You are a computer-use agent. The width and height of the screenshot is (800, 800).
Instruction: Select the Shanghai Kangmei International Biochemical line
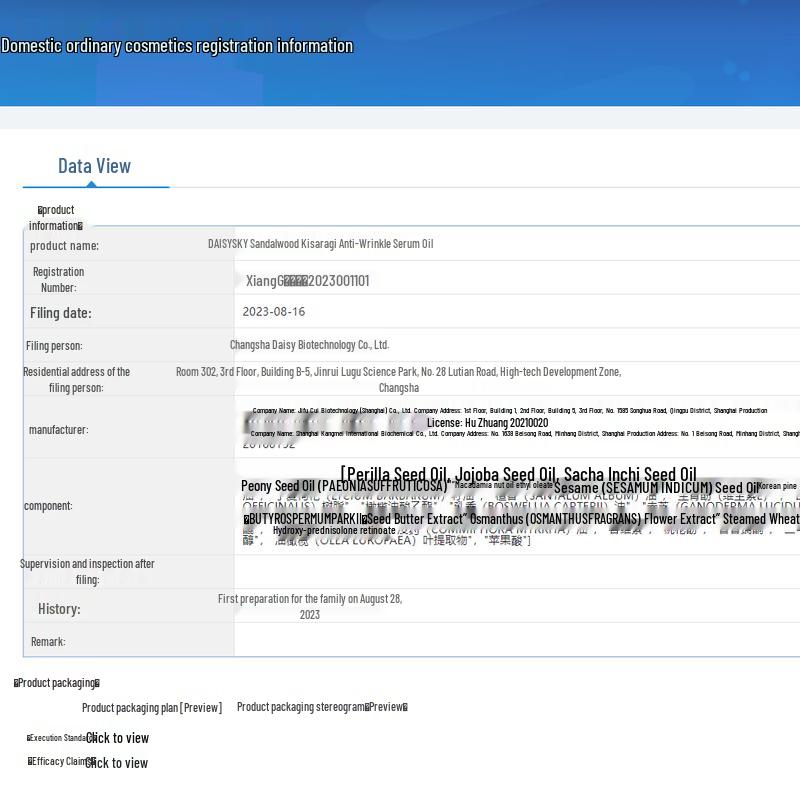tap(525, 434)
